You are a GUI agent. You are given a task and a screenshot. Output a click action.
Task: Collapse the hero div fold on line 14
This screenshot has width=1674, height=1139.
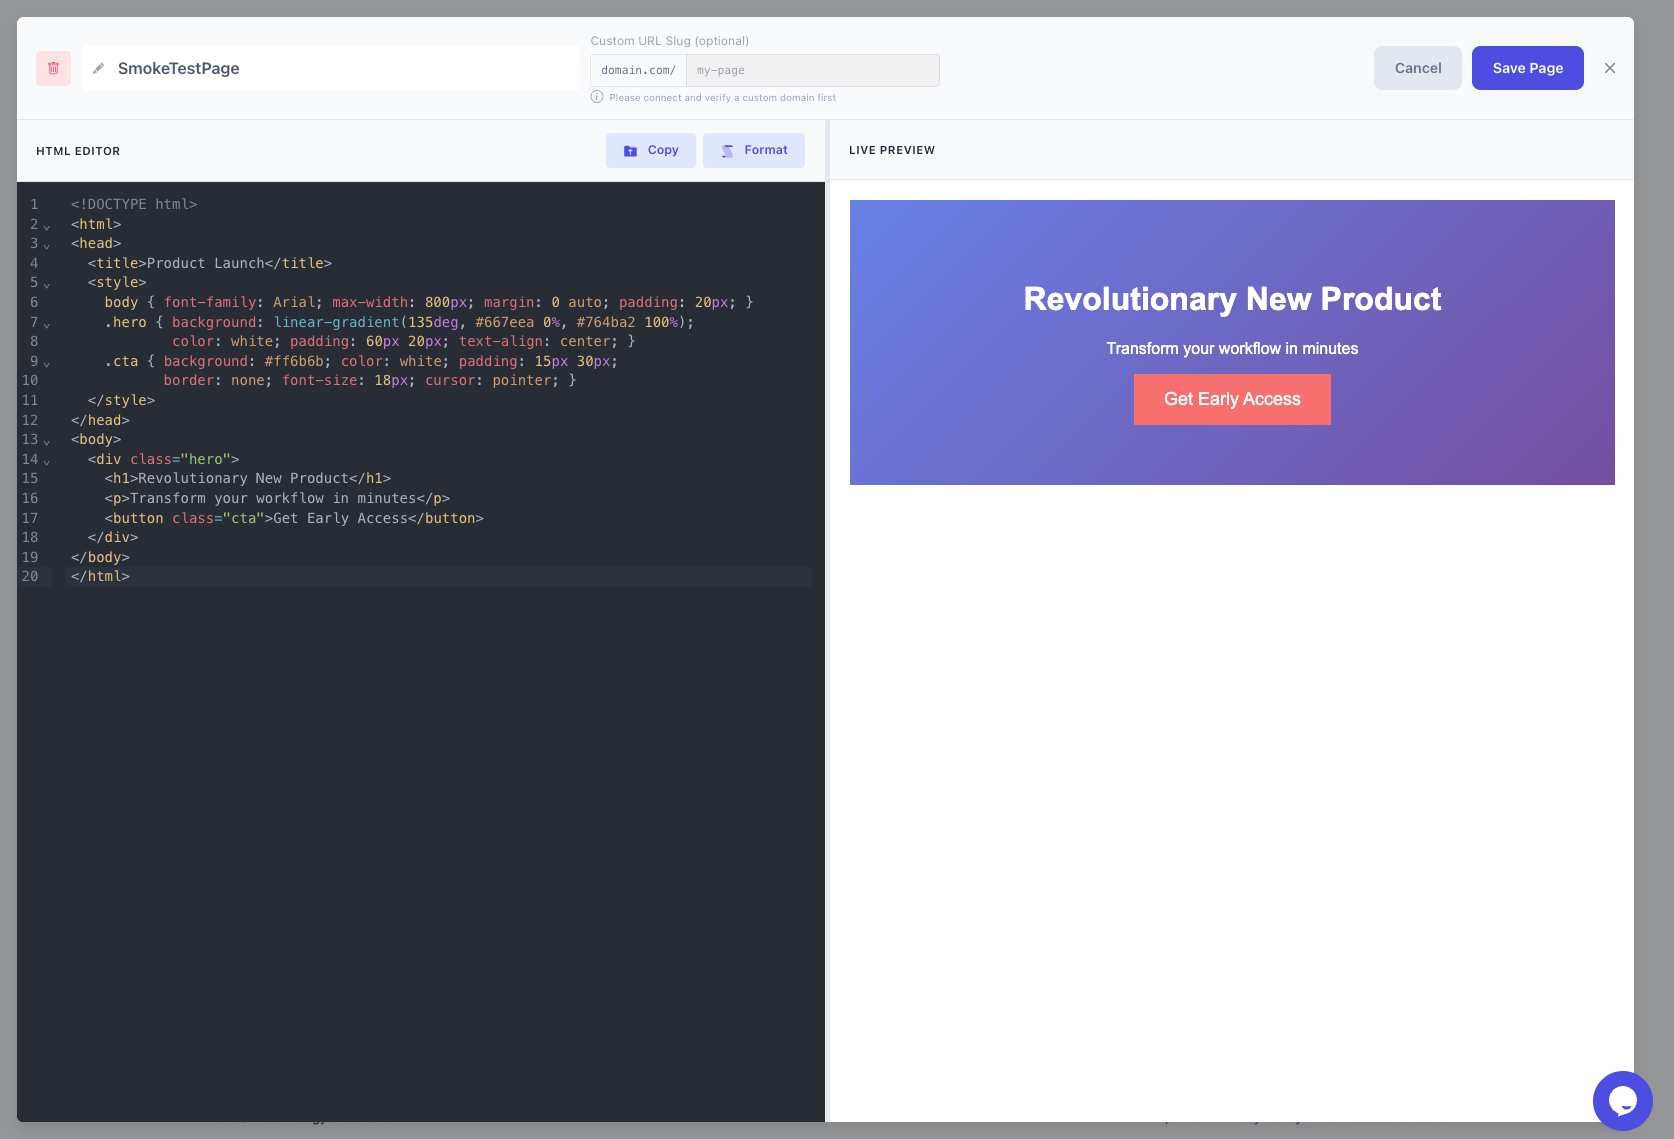pos(47,461)
